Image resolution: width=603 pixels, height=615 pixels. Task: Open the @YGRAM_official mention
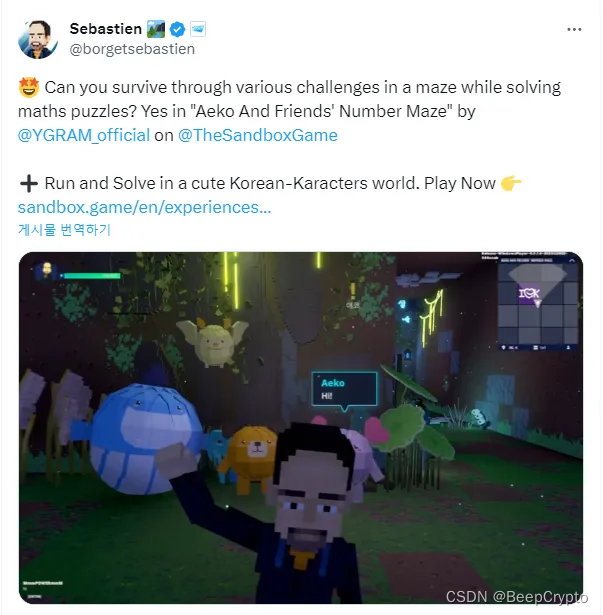click(x=84, y=135)
